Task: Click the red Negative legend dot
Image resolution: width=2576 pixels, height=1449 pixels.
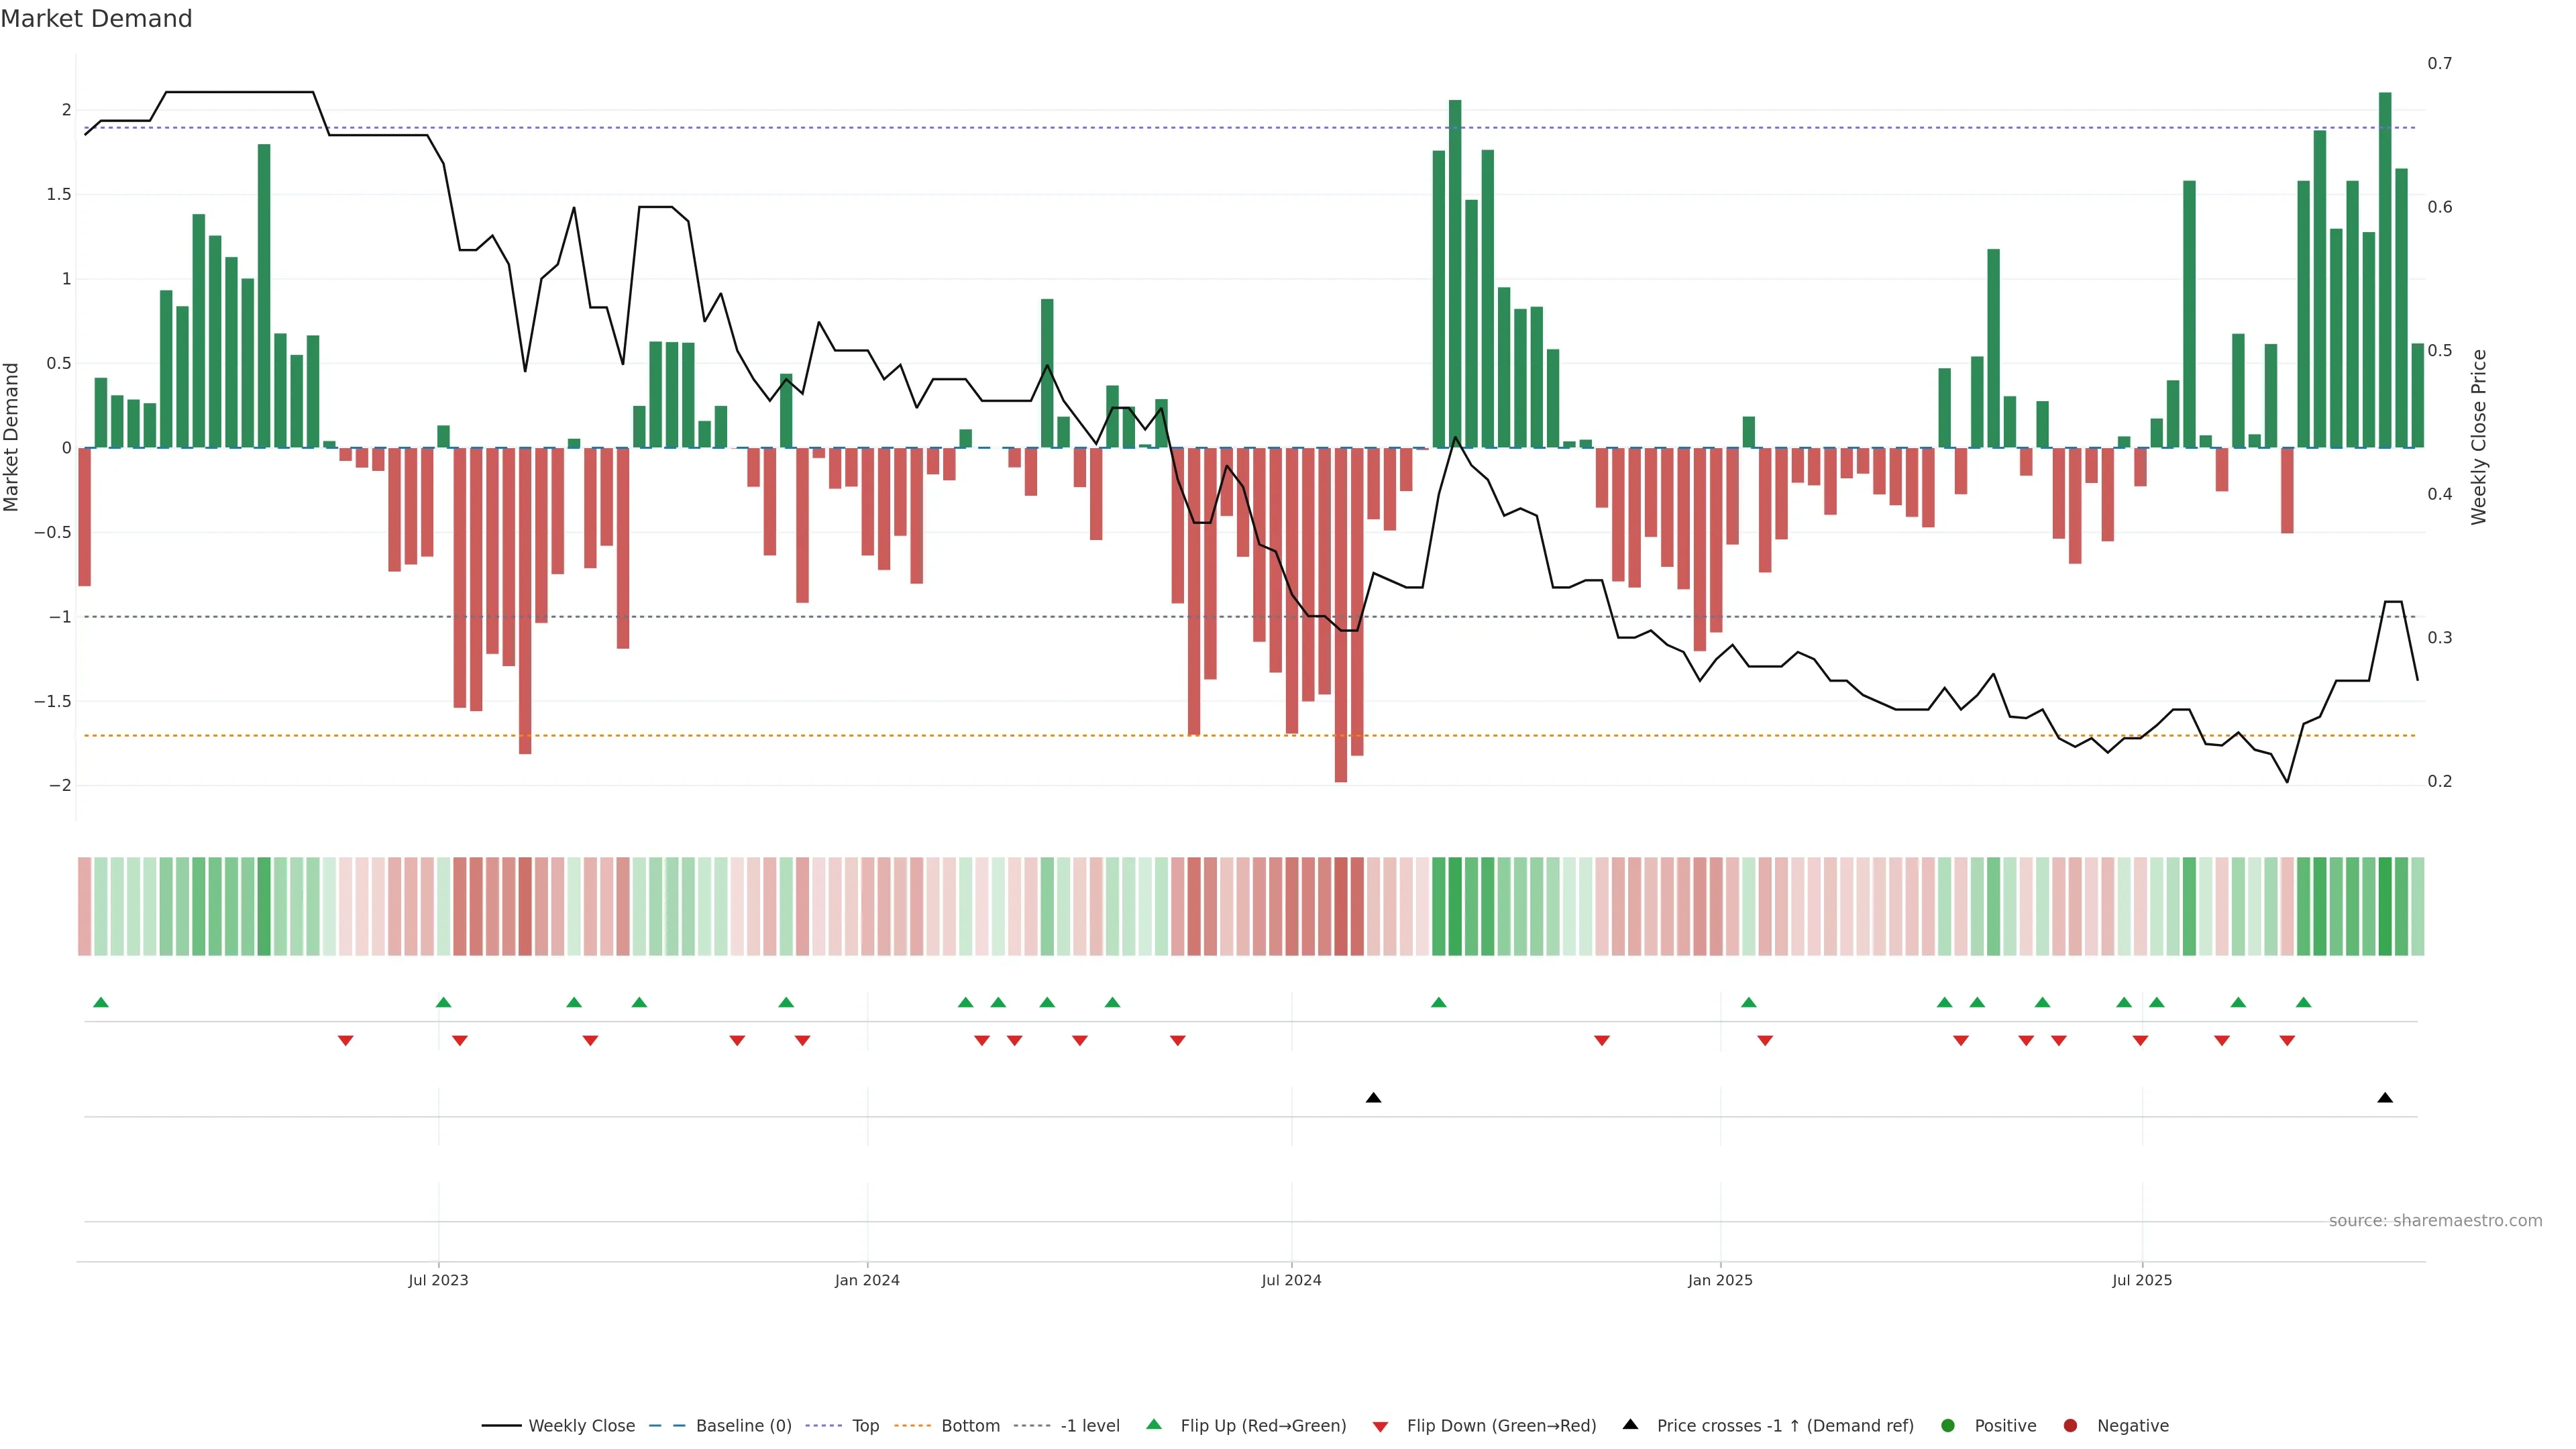Action: pos(2070,1425)
